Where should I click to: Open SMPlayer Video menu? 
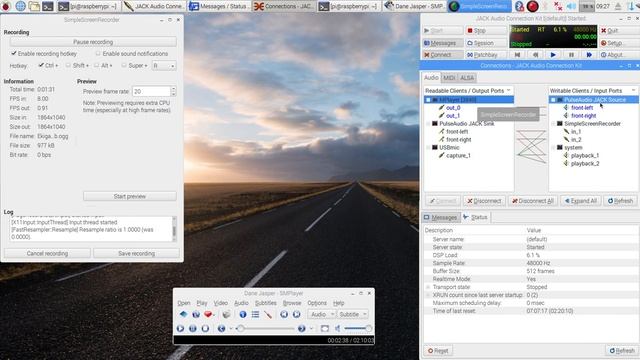(221, 303)
